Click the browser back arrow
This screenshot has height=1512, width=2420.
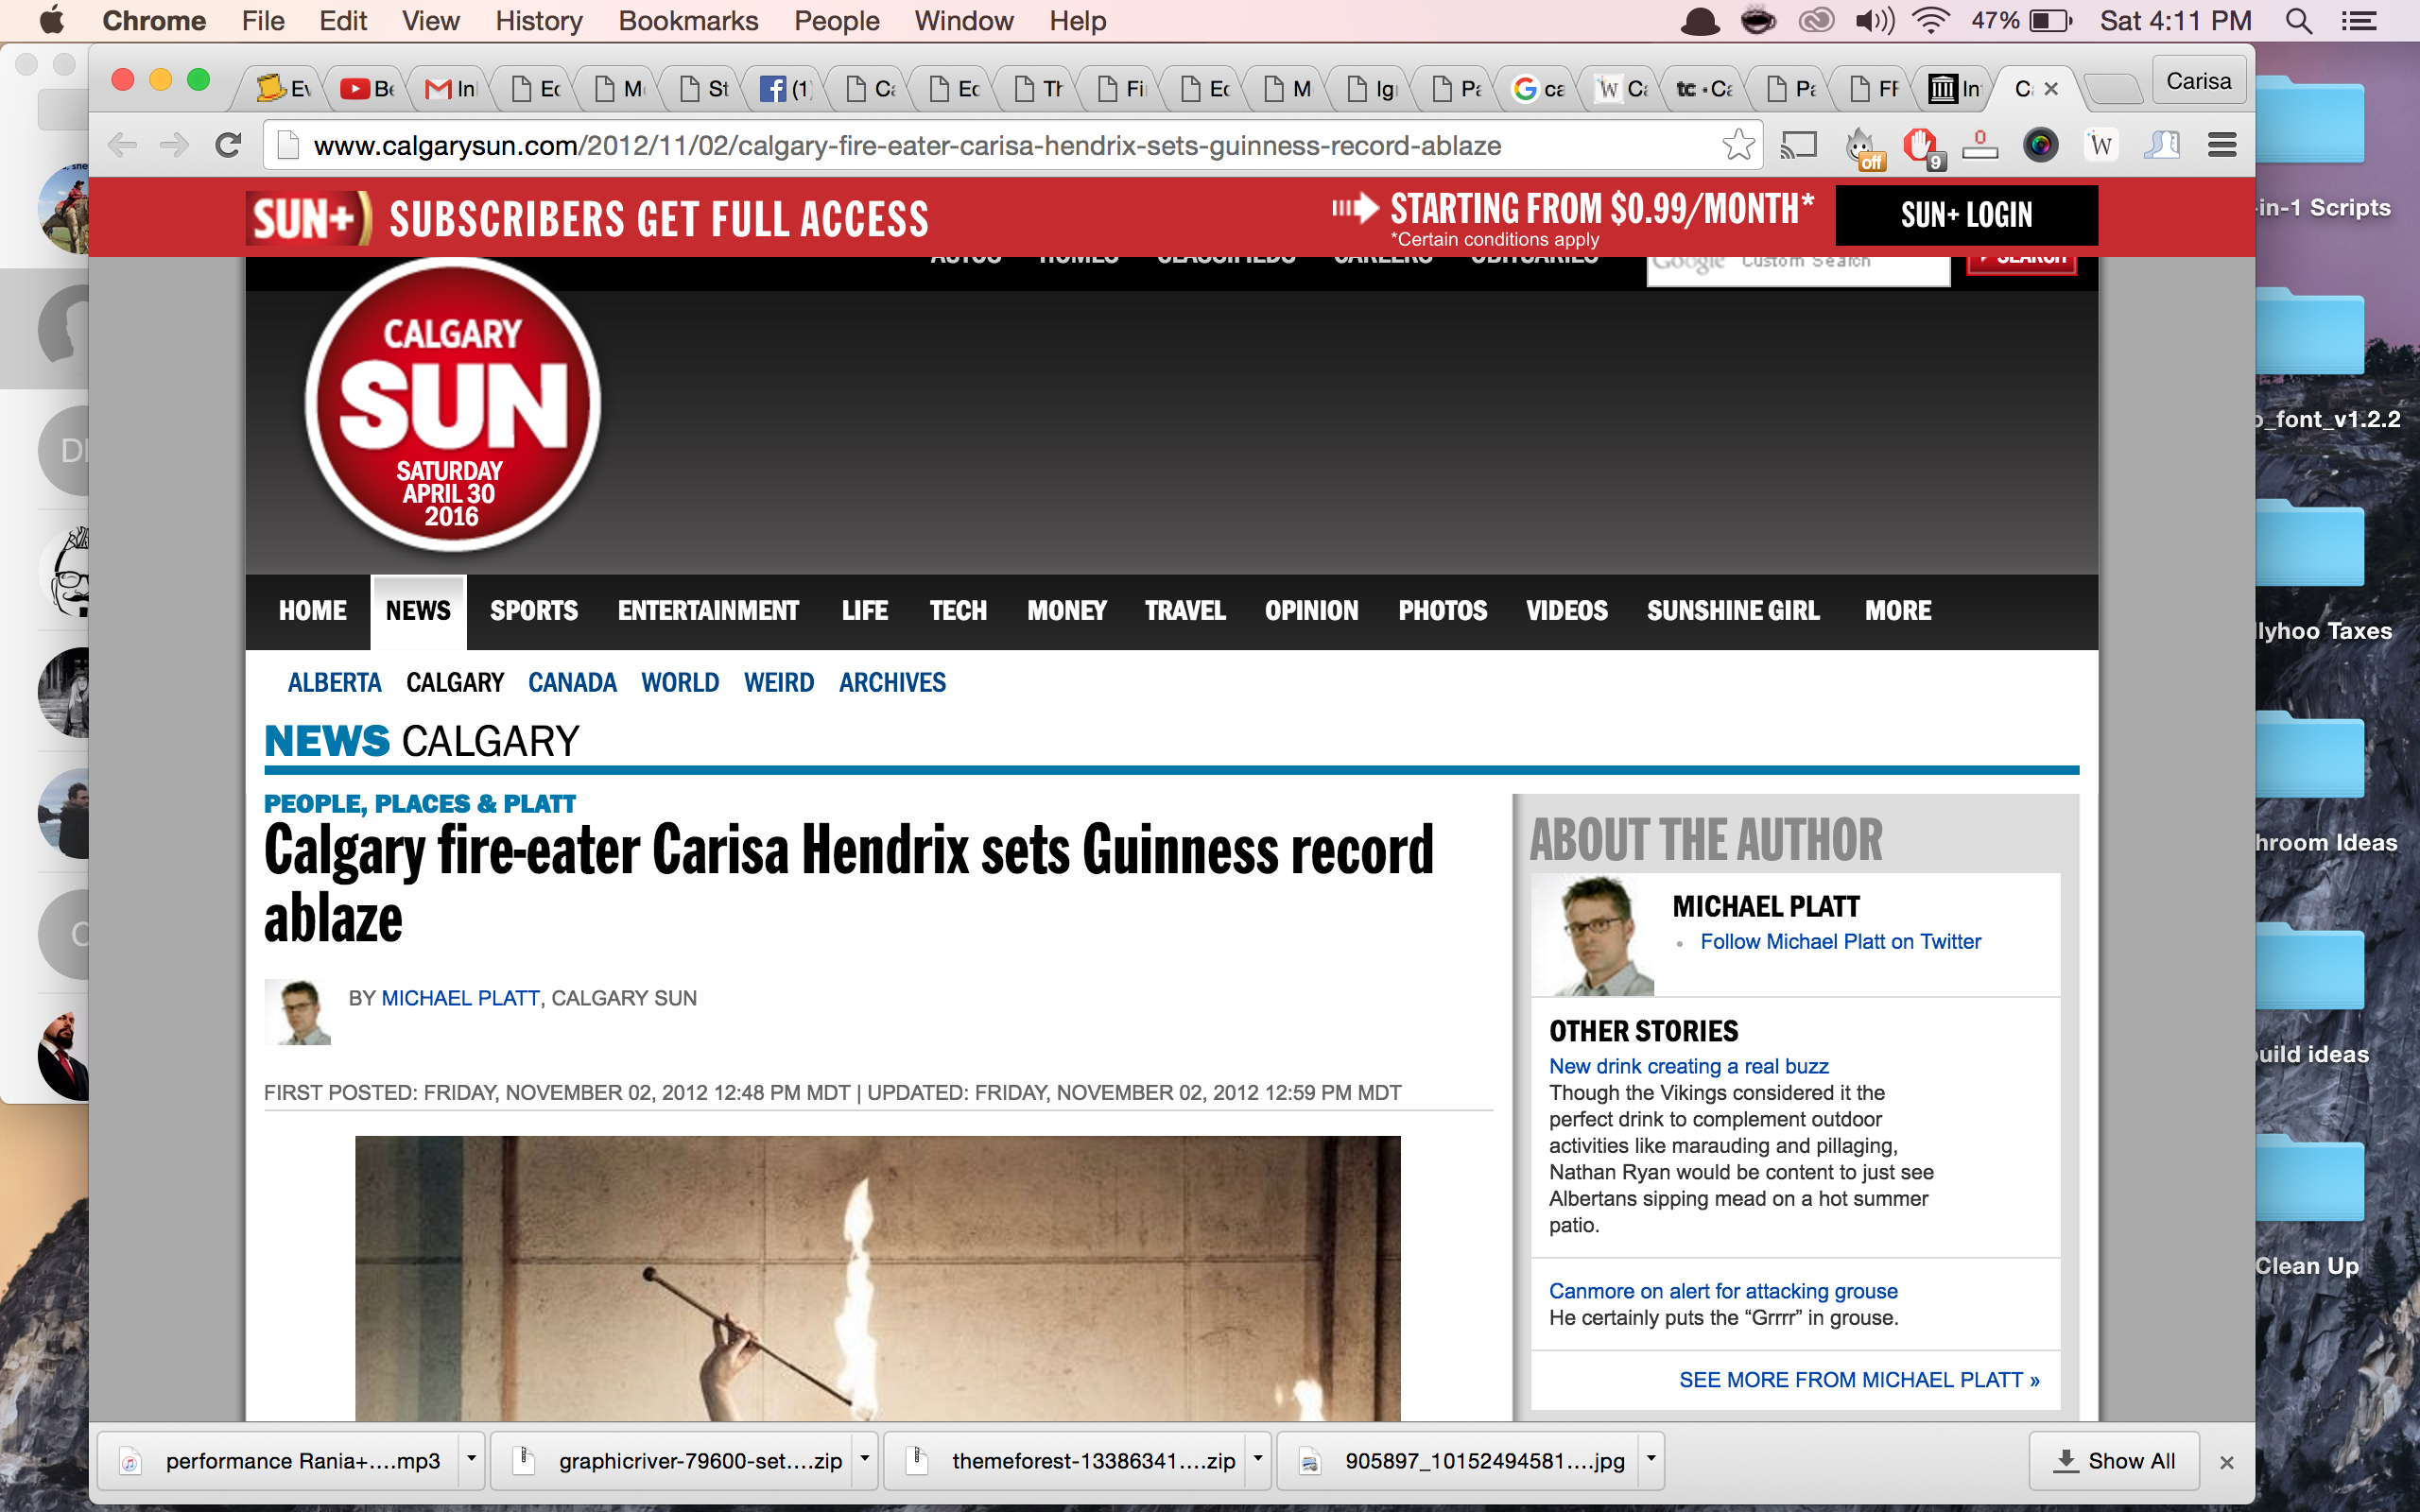click(123, 146)
